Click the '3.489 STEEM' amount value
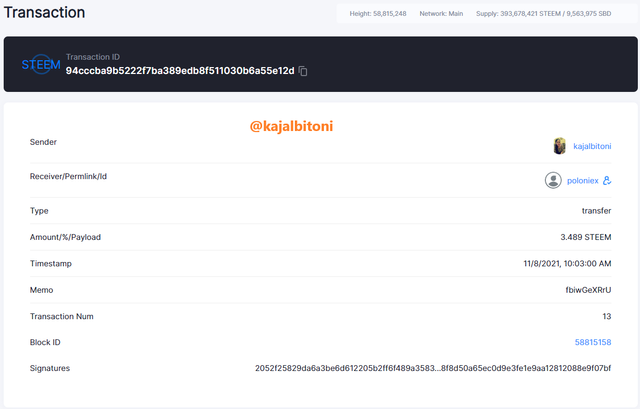Viewport: 640px width, 409px height. click(586, 237)
